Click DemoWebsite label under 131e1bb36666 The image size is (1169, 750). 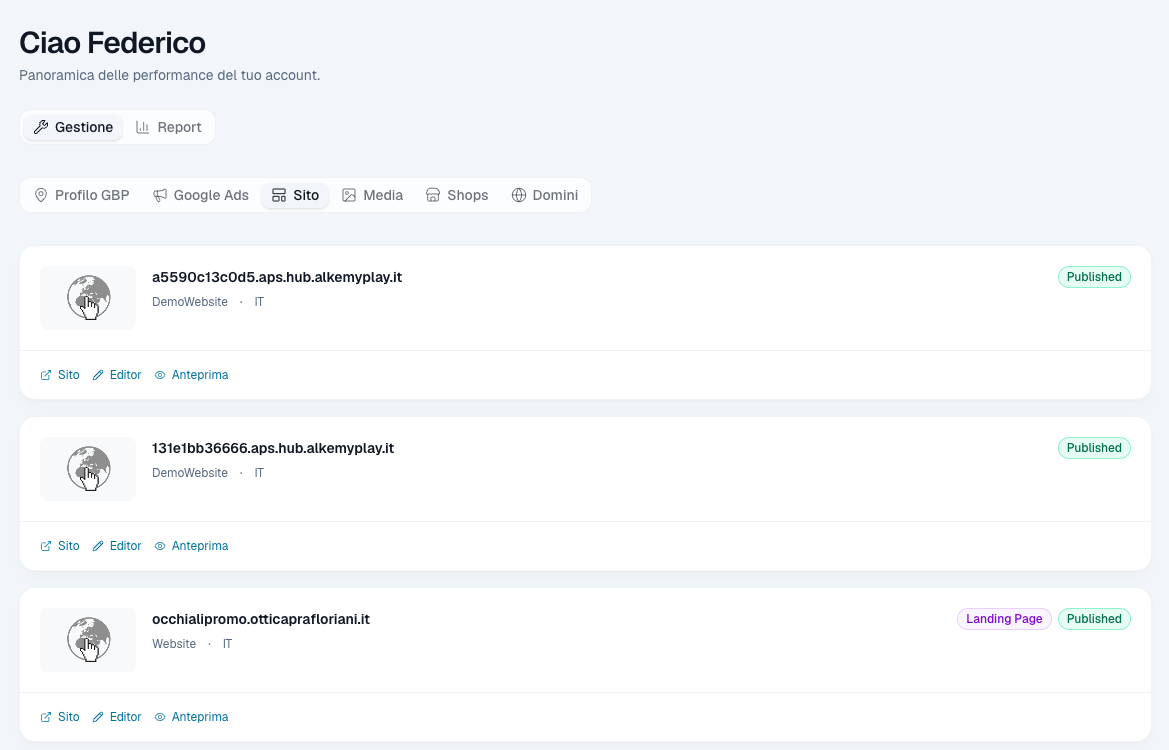pos(190,473)
